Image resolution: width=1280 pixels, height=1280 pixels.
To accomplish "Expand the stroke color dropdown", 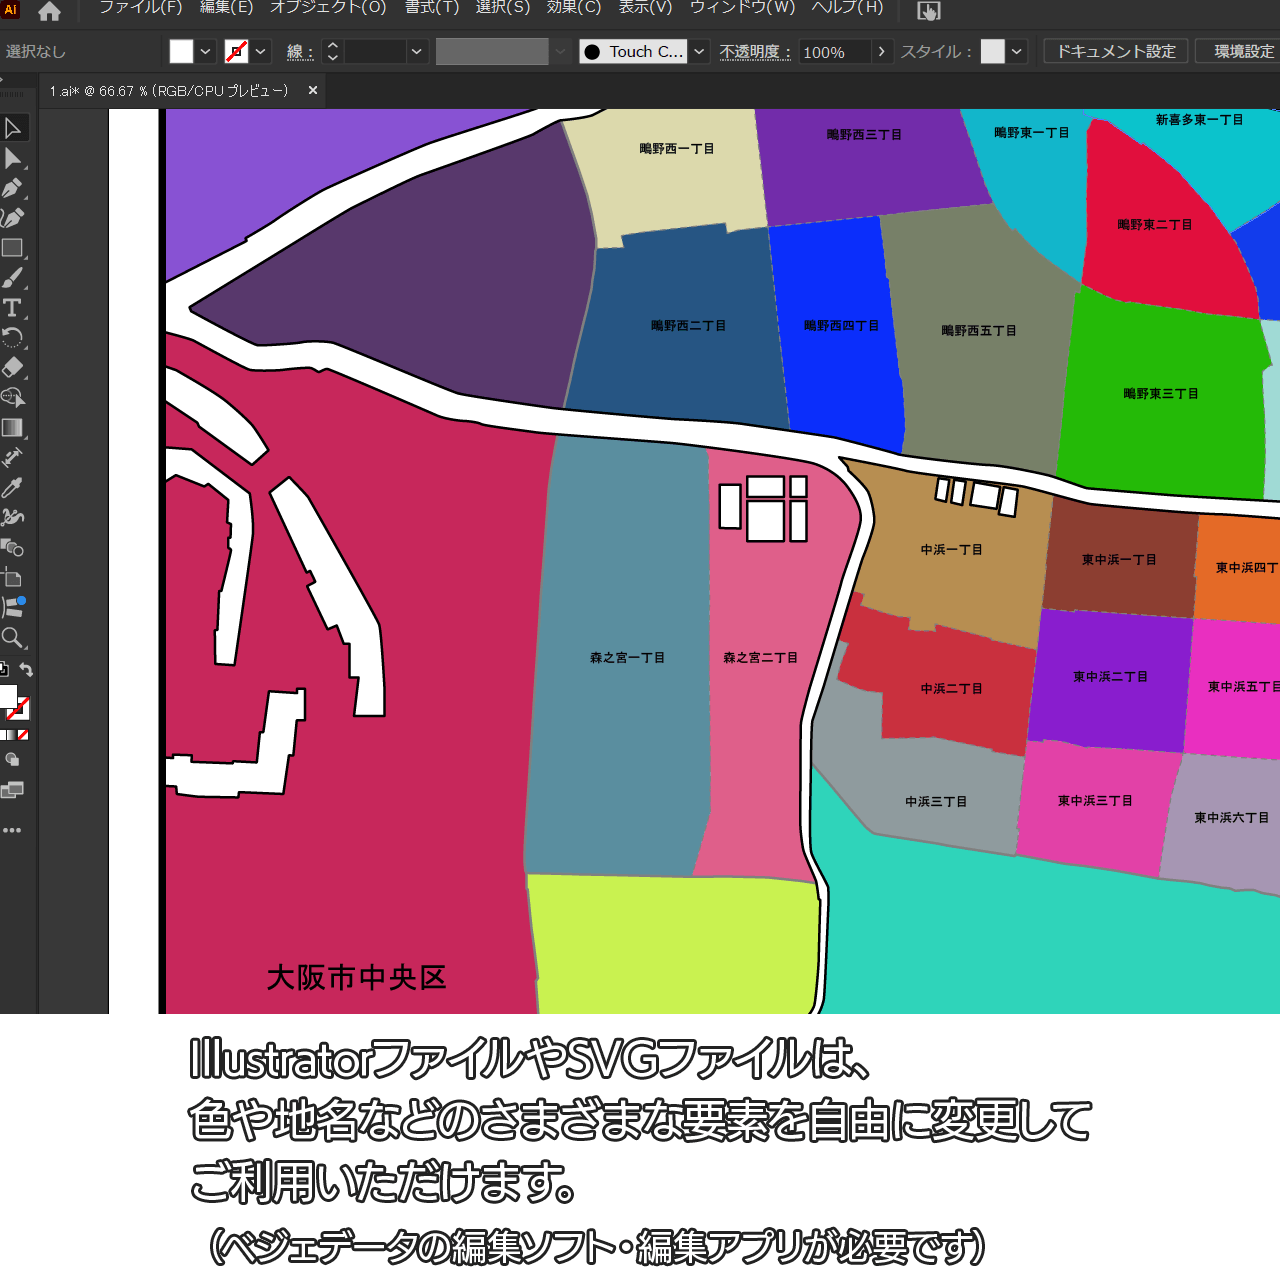I will (261, 52).
